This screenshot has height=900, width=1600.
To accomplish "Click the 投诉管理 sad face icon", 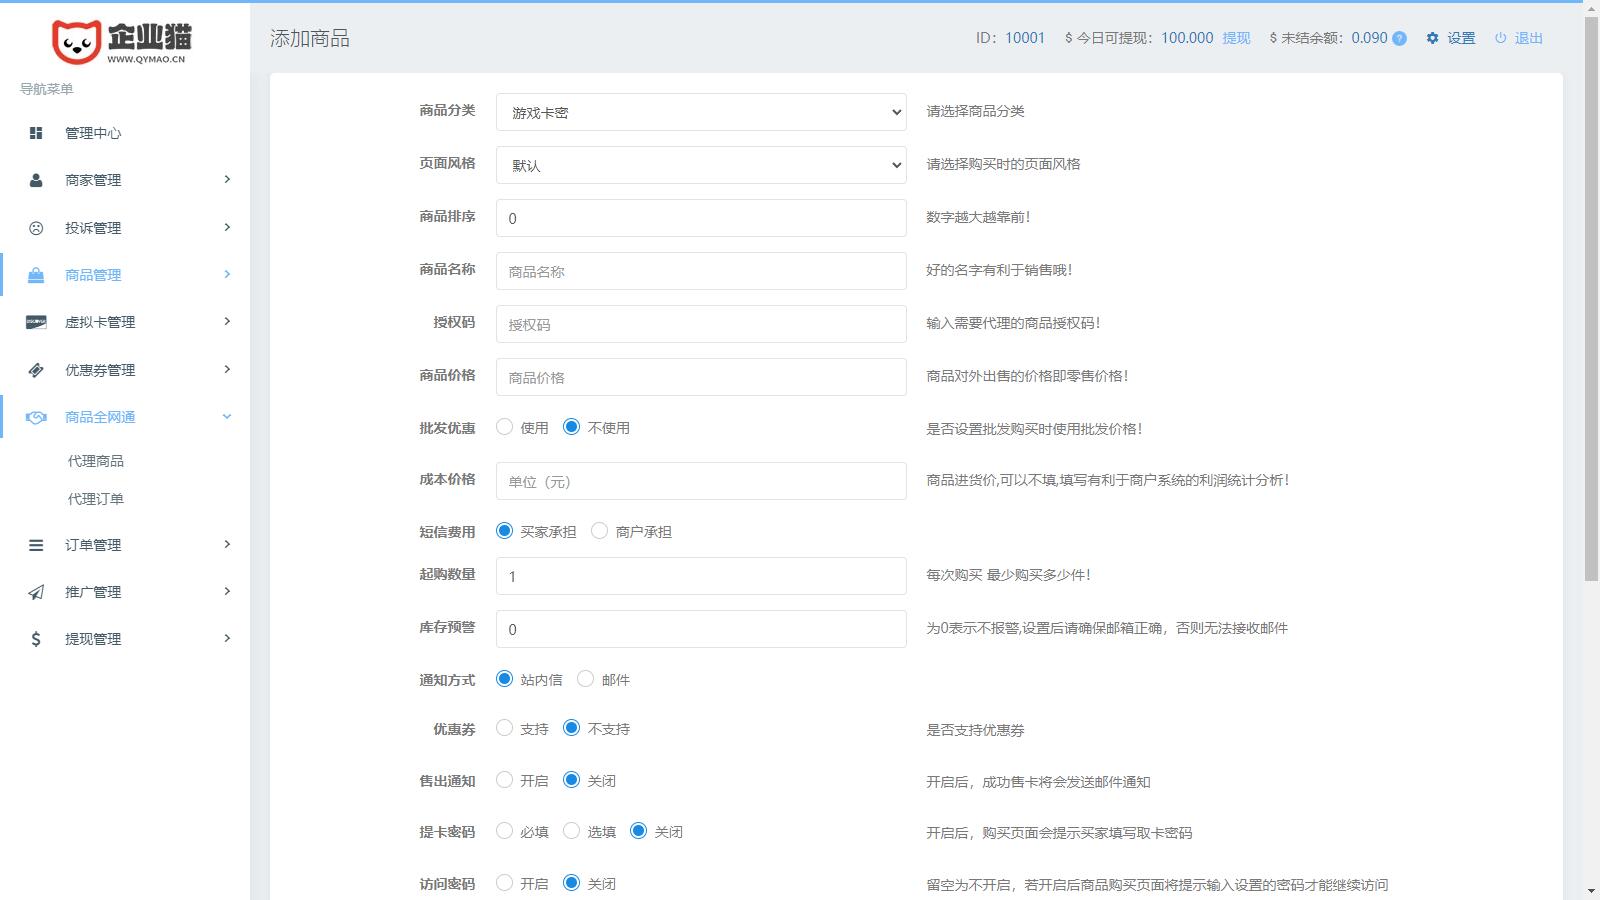I will click(36, 228).
